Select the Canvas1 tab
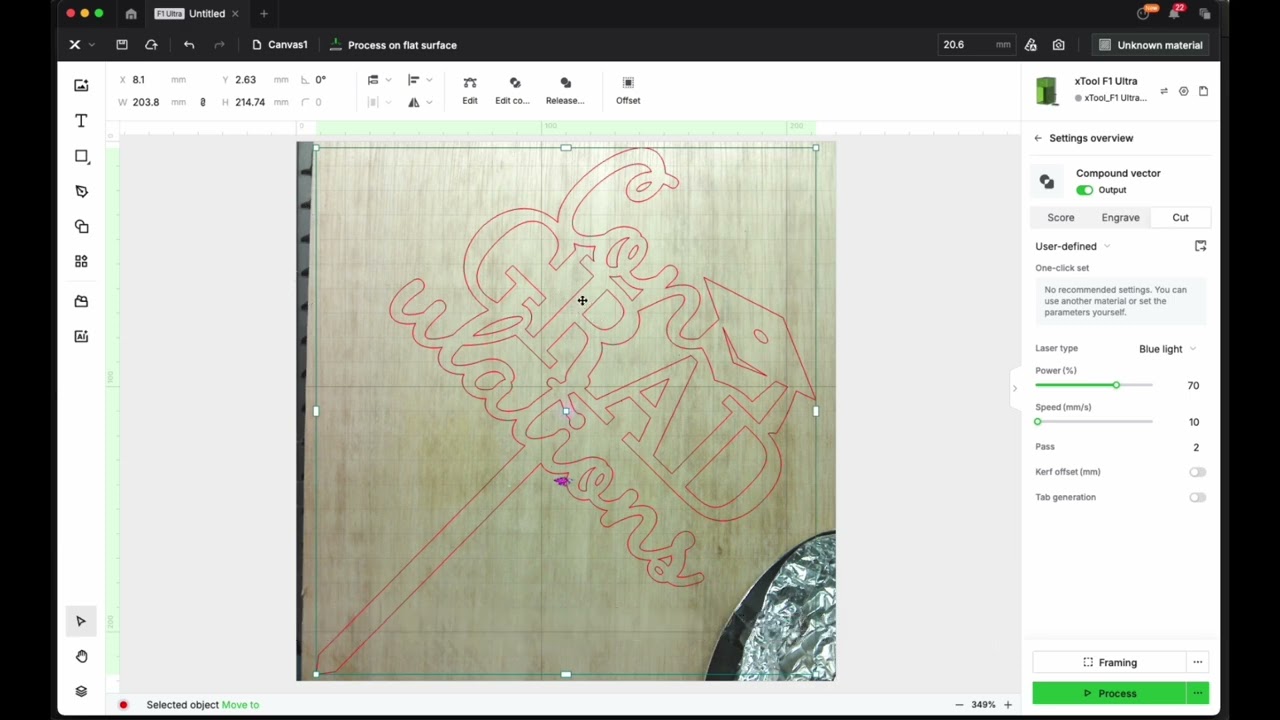Viewport: 1280px width, 720px height. pos(279,45)
